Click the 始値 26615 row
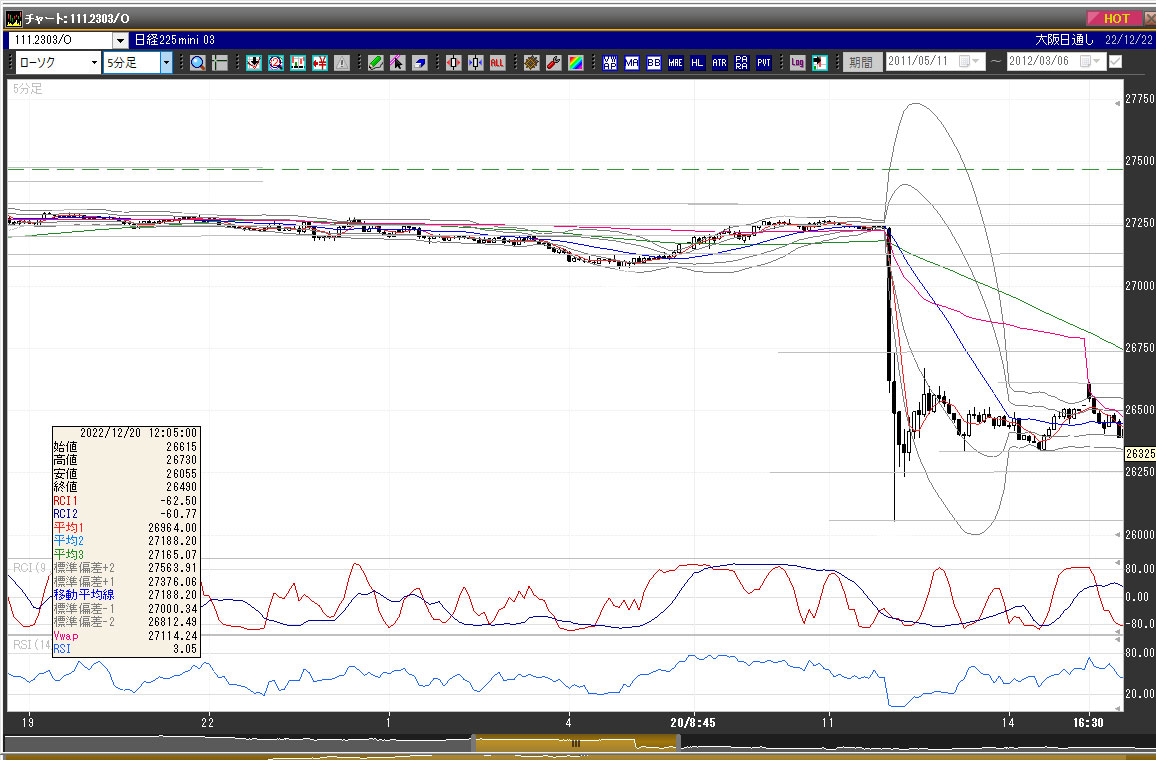This screenshot has height=760, width=1156. coord(125,447)
